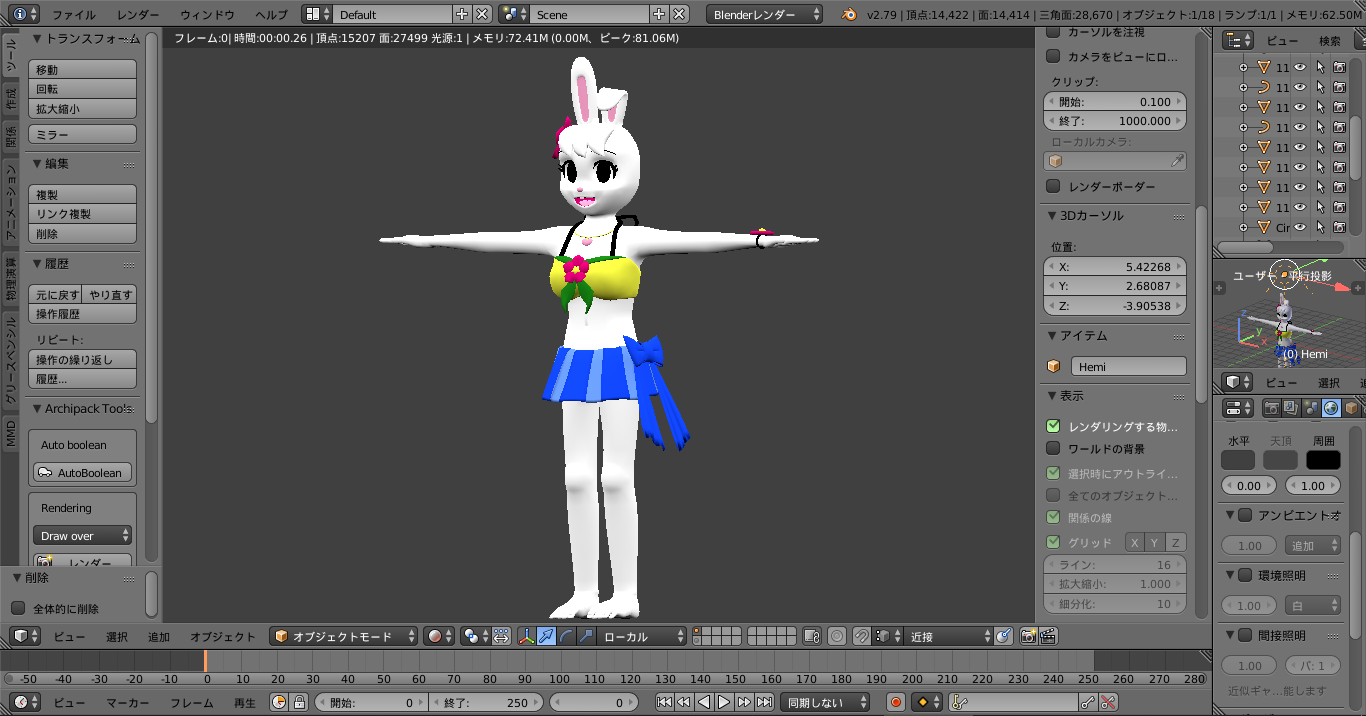Click the insert keyframe key icon

tap(1088, 702)
